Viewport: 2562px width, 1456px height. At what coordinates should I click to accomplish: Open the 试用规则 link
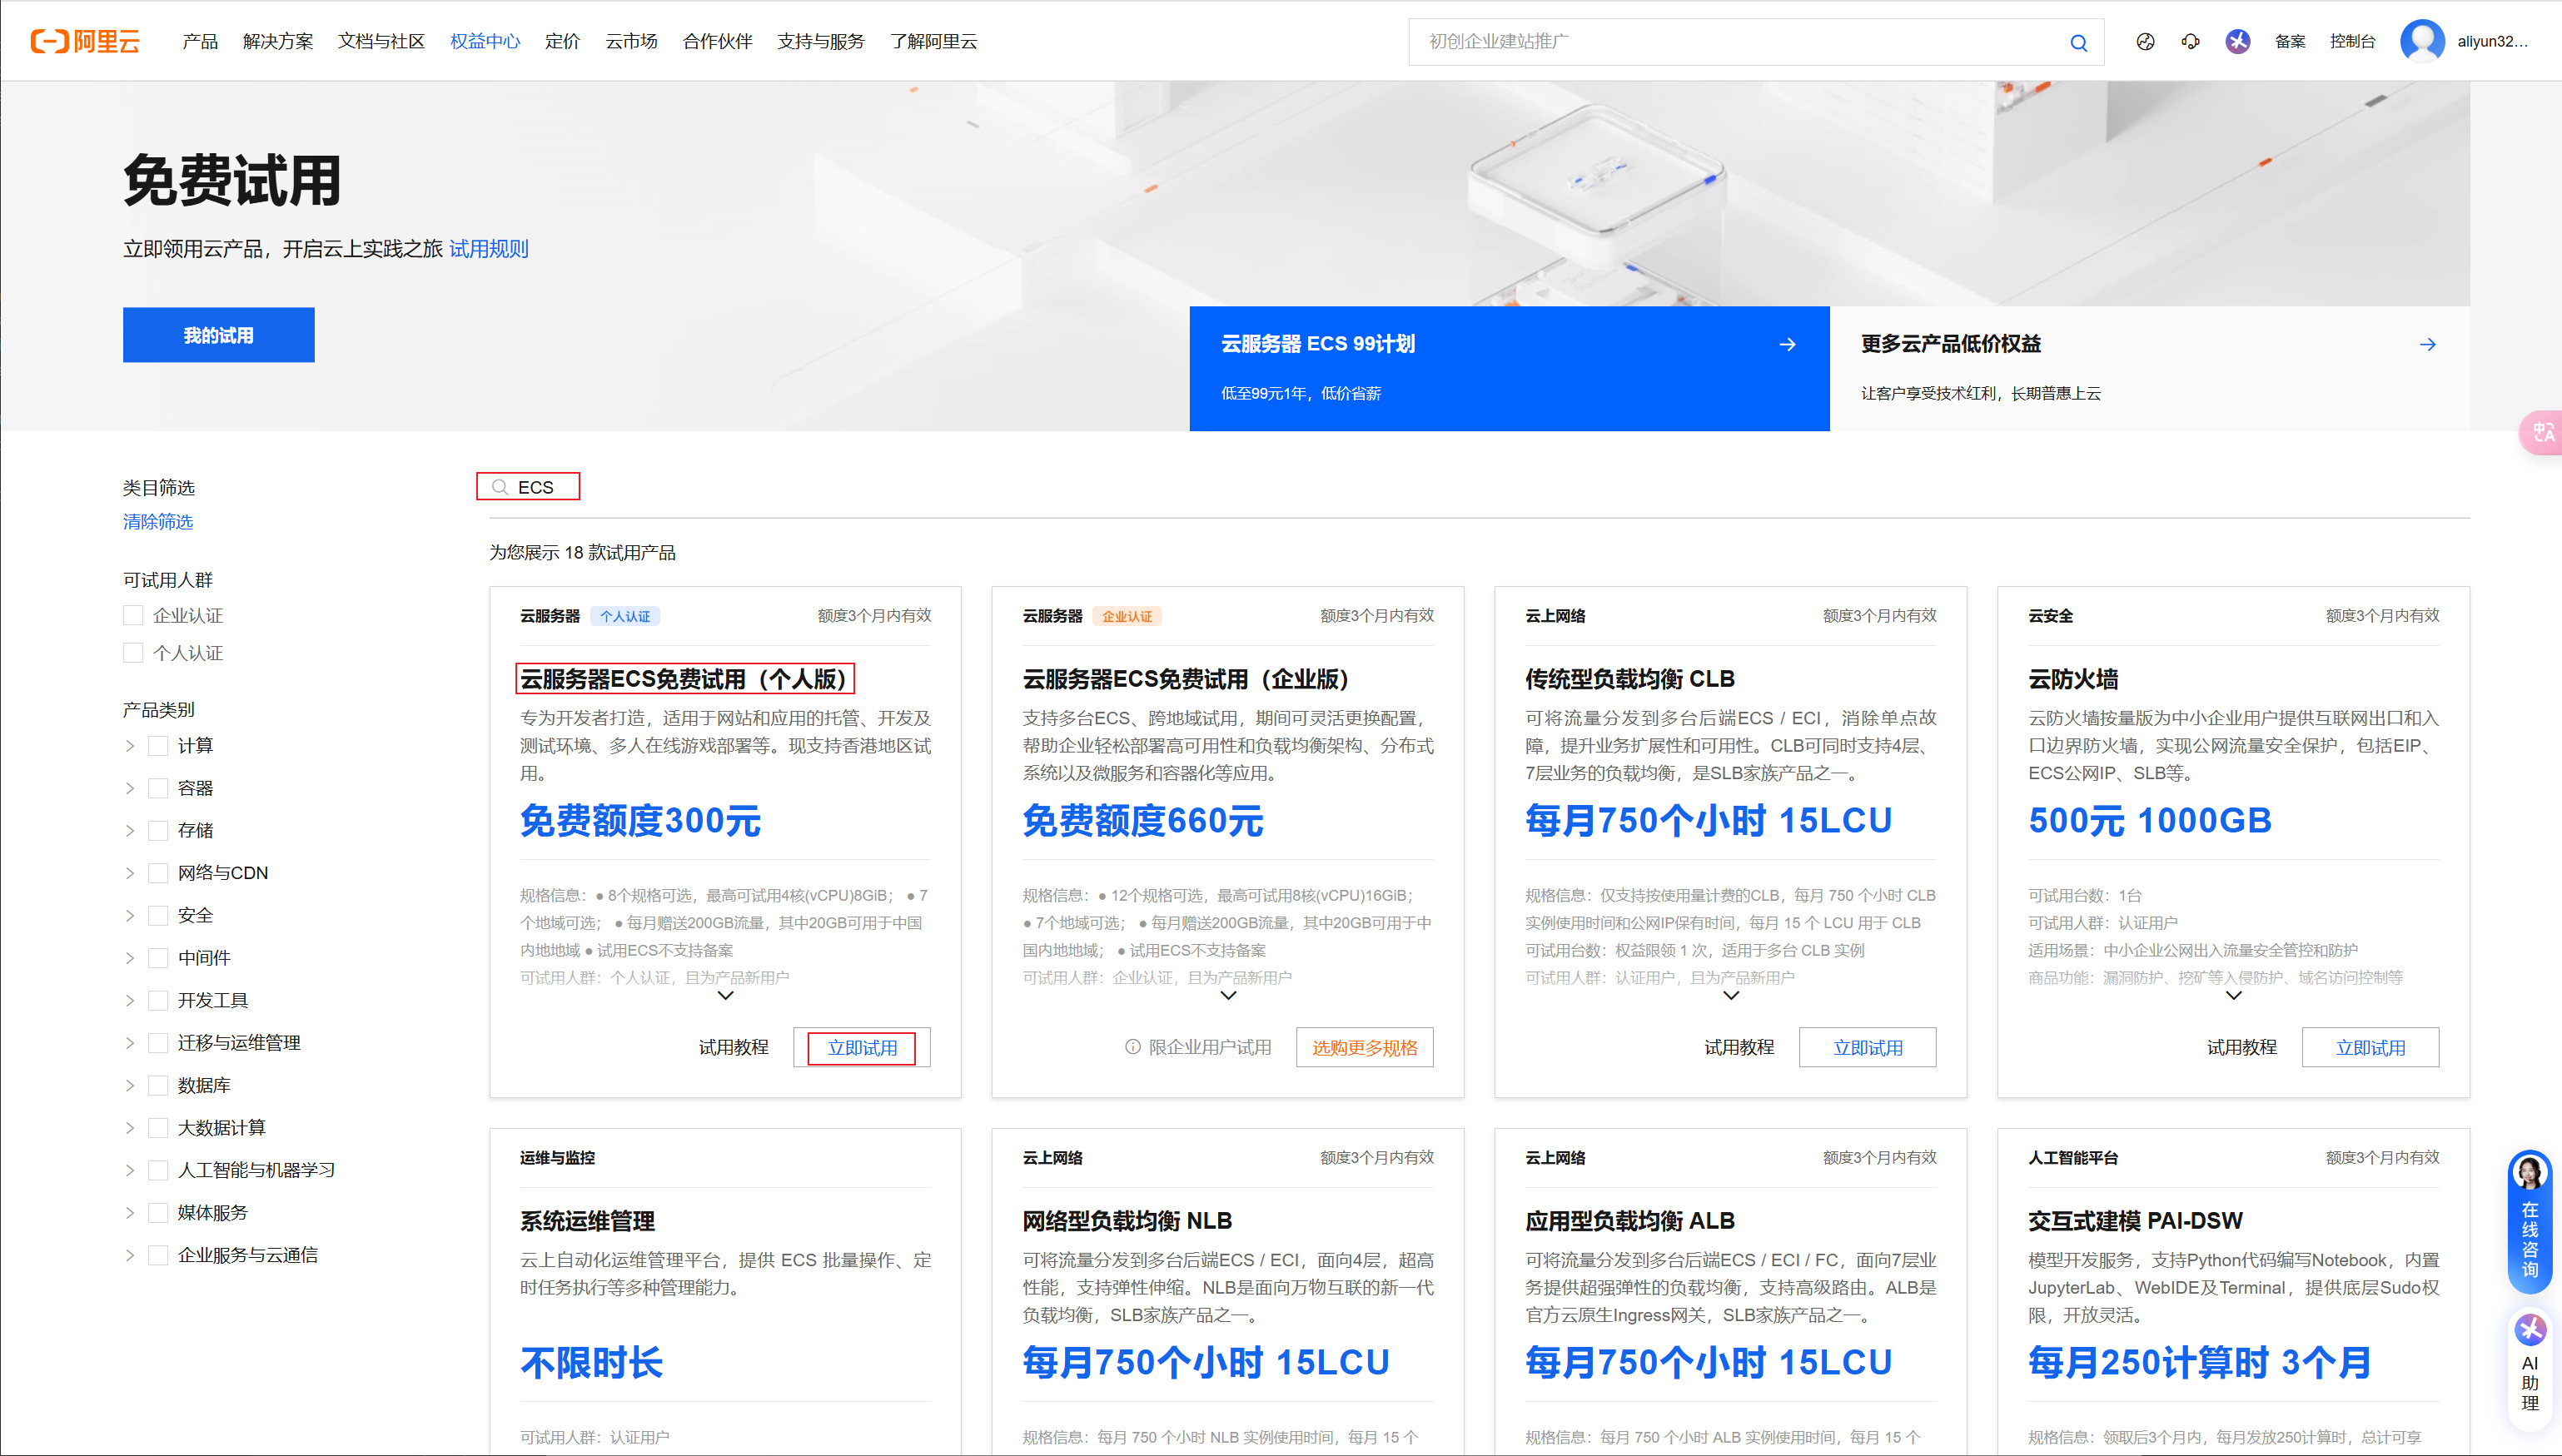coord(488,249)
